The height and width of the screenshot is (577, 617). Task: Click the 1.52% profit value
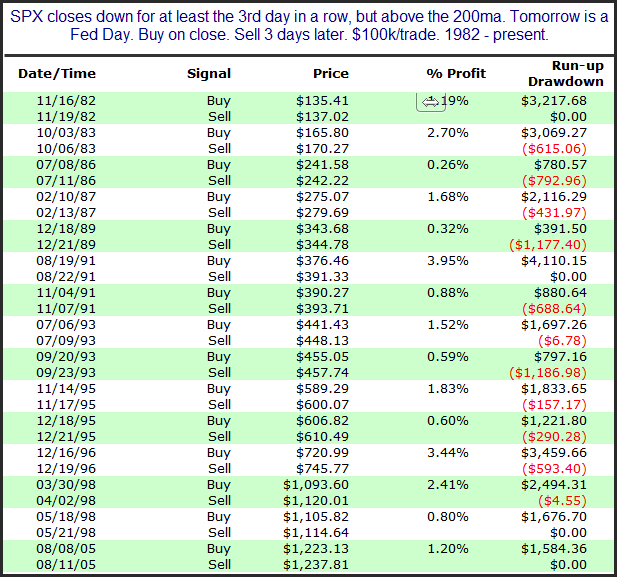(448, 325)
